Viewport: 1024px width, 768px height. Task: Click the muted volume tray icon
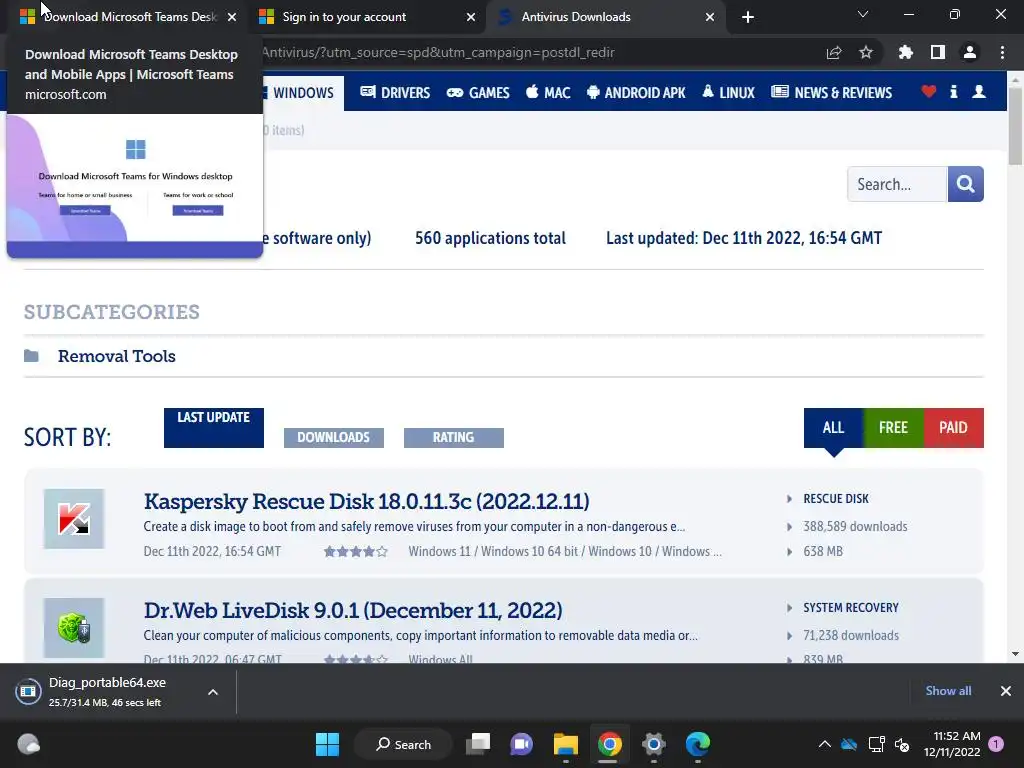902,744
